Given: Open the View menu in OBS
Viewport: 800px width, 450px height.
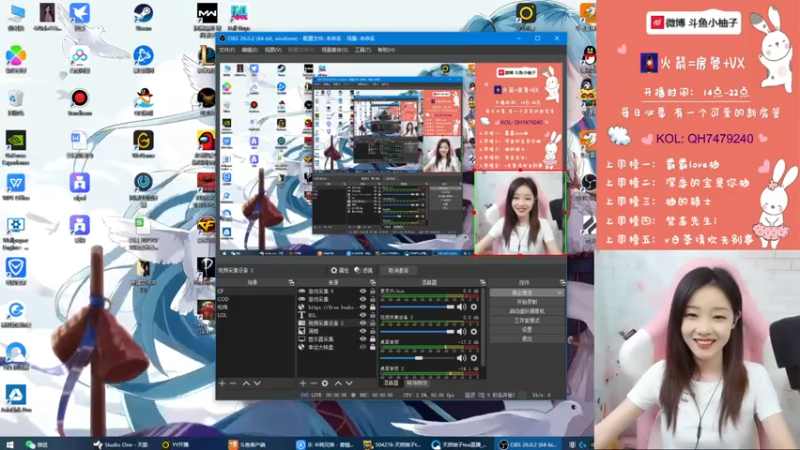Looking at the screenshot, I should (x=273, y=50).
